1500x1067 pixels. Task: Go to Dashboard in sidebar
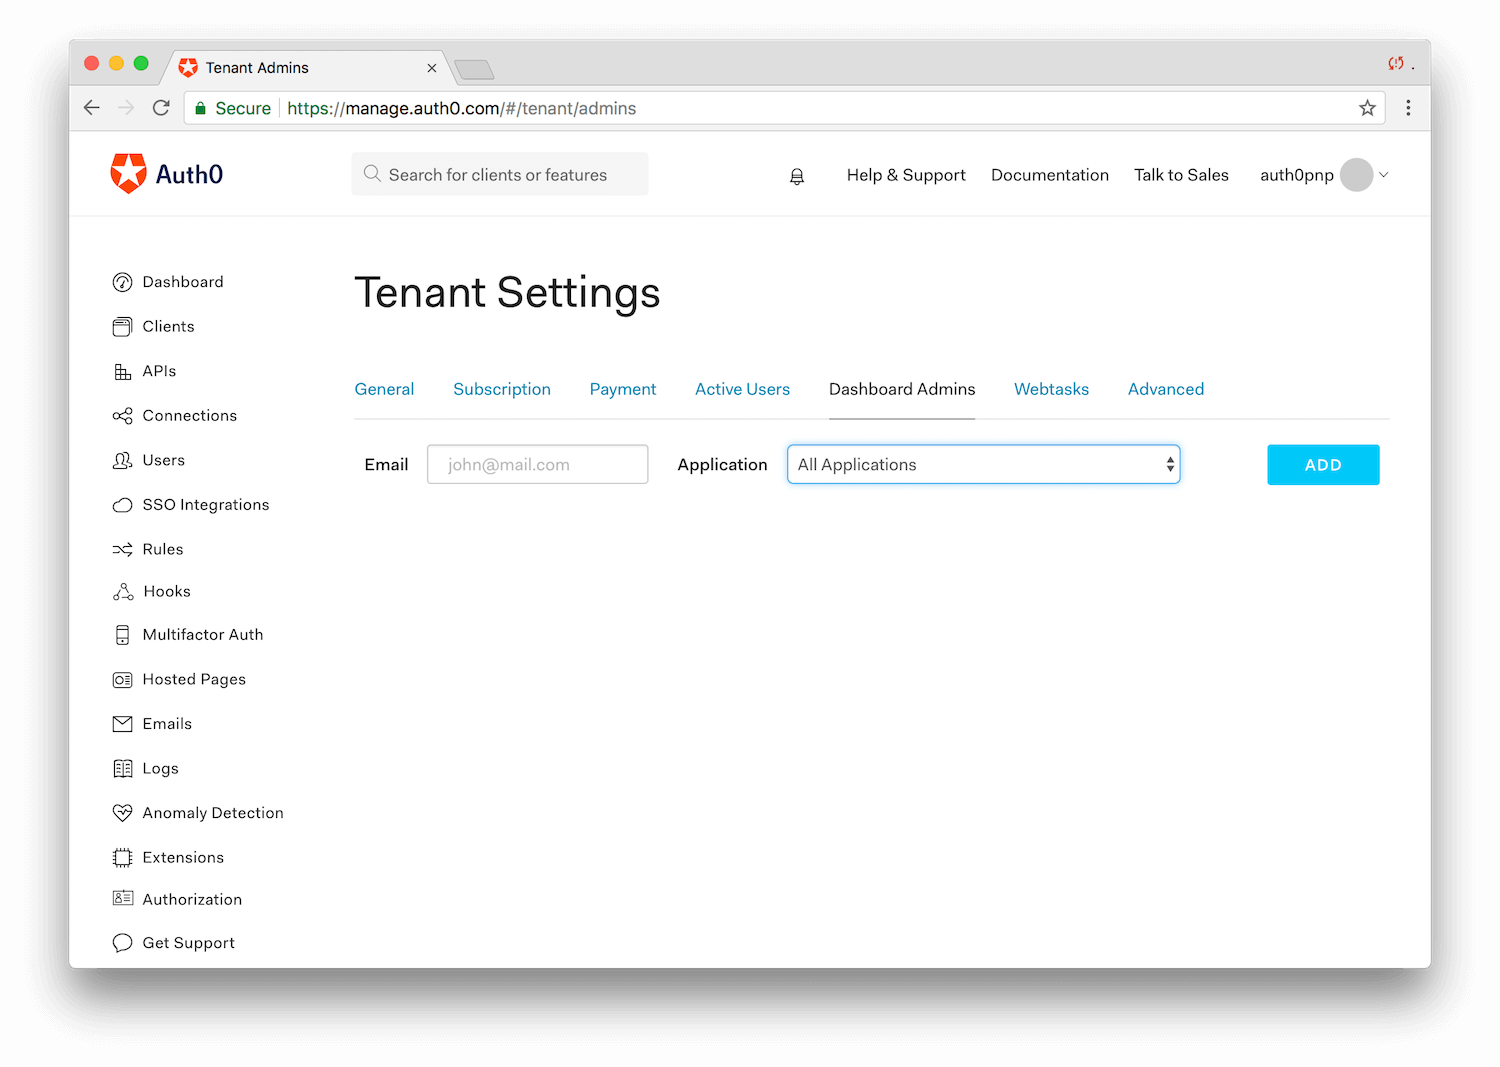(183, 282)
